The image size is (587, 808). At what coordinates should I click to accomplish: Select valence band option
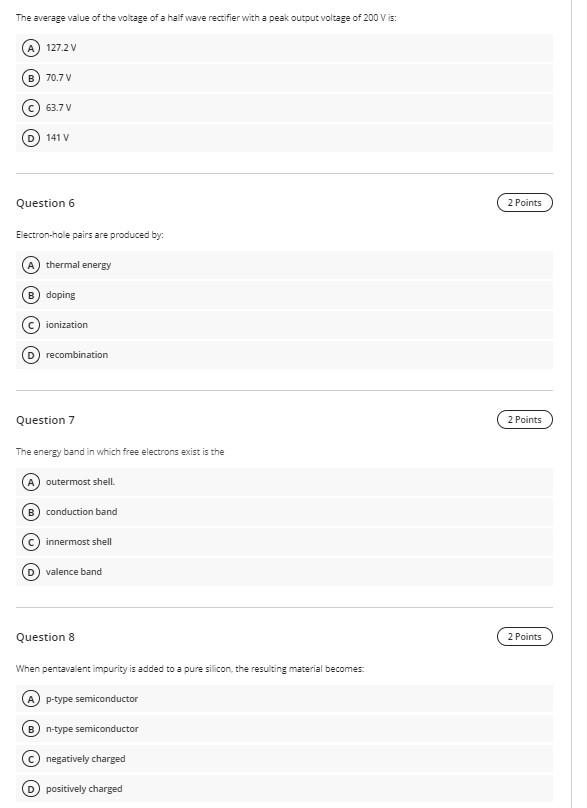(x=284, y=571)
